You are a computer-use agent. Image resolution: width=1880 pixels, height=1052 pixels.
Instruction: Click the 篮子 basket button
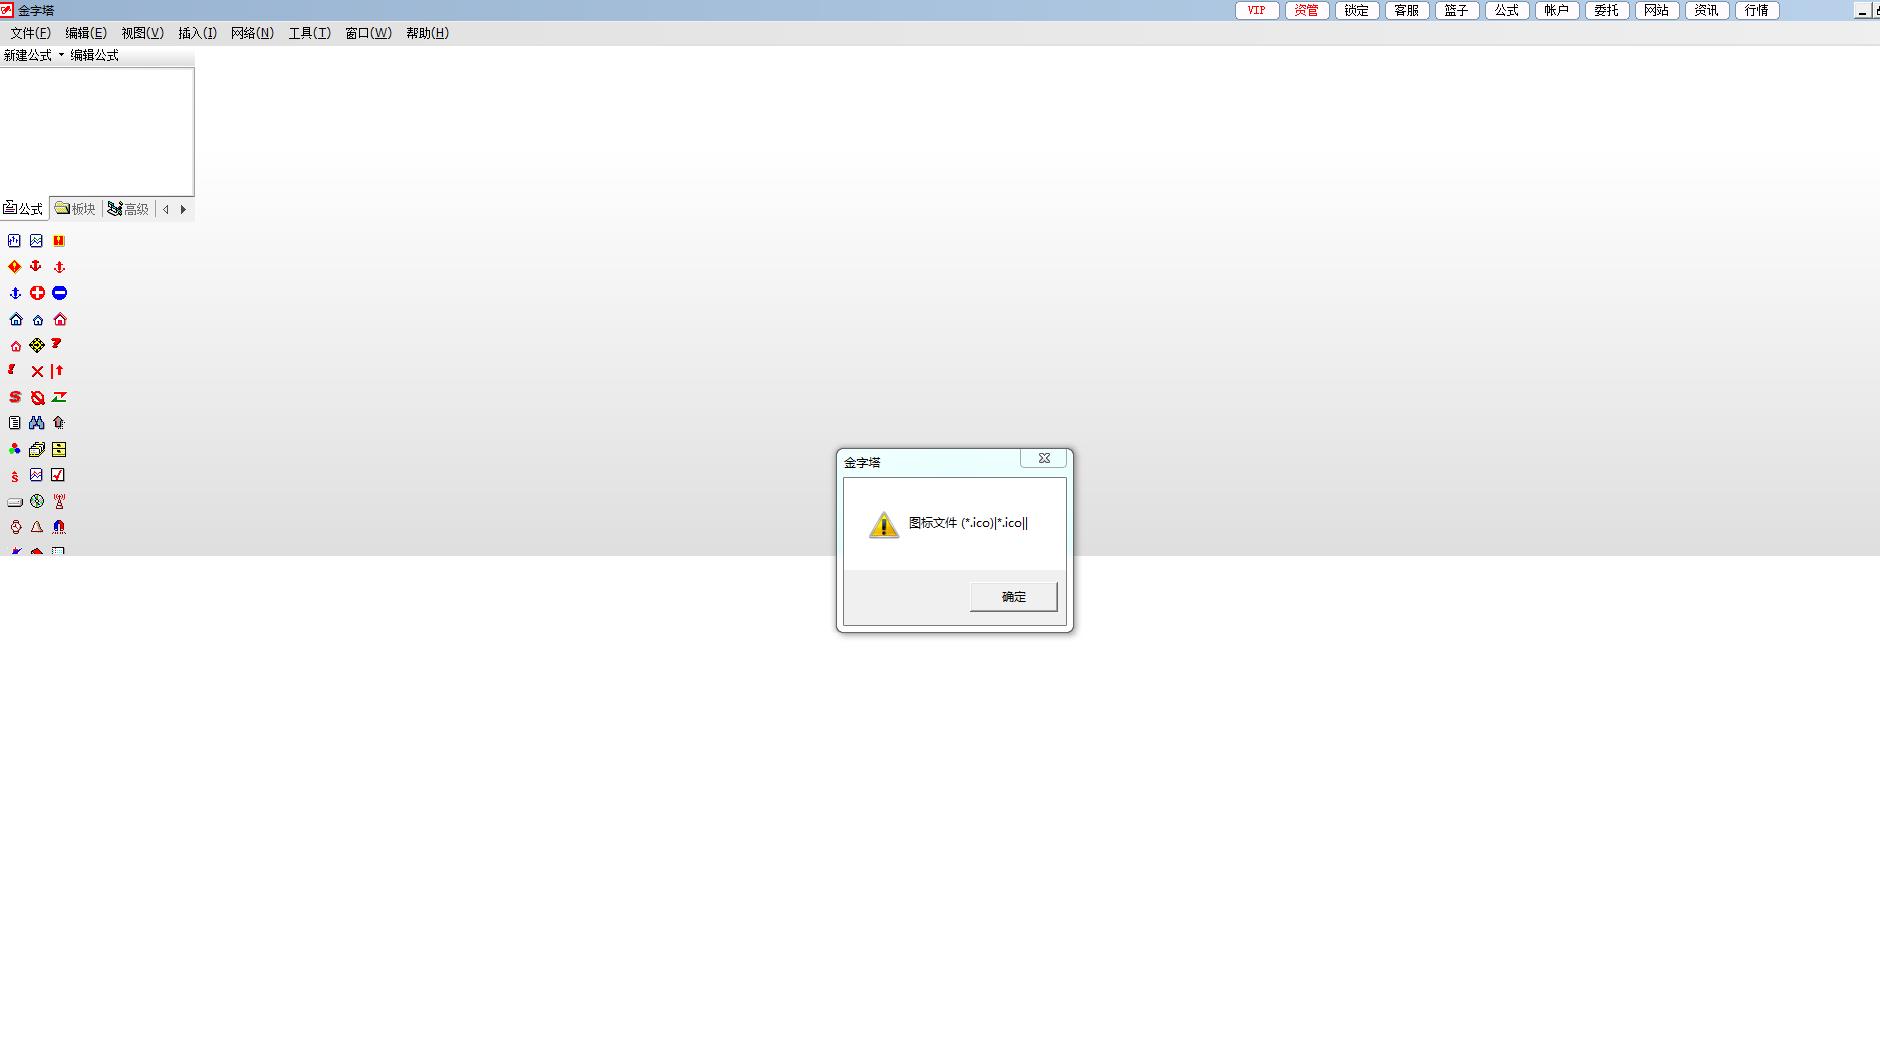click(1457, 10)
